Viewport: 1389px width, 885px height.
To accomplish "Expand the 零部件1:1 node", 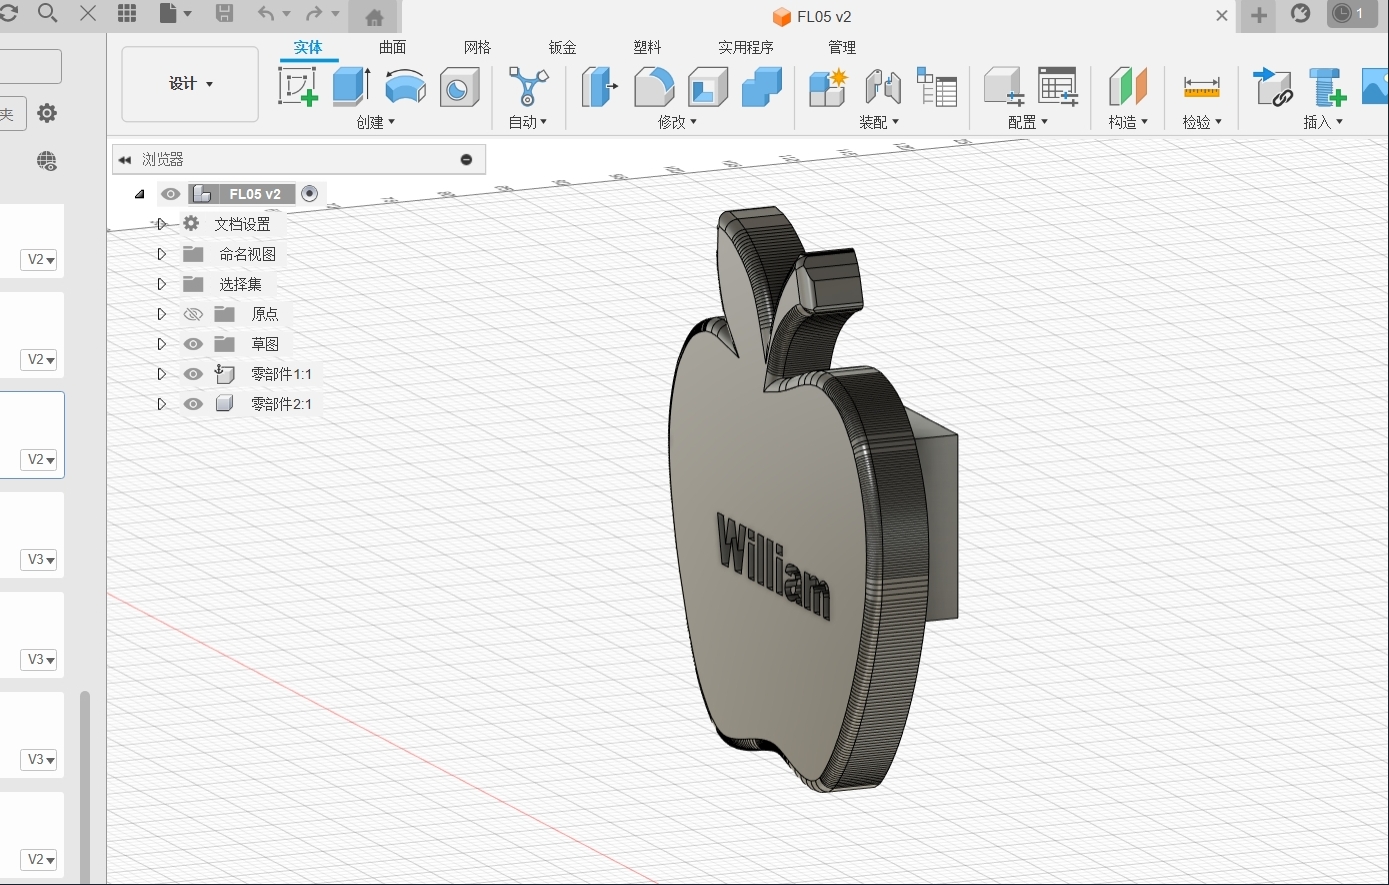I will tap(161, 374).
